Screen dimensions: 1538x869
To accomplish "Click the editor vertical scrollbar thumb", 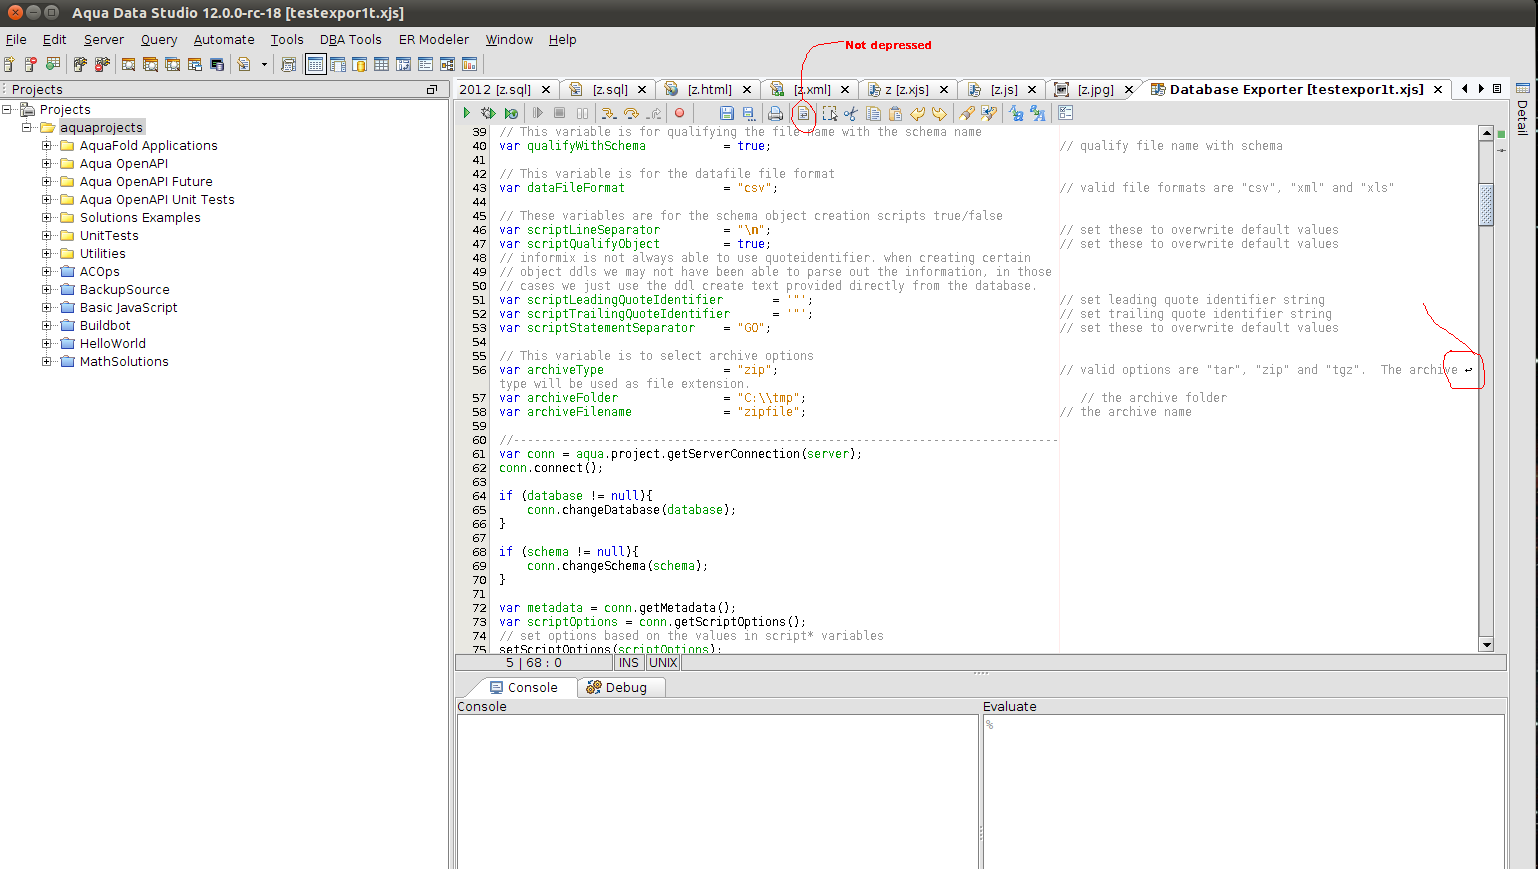I will [x=1487, y=205].
